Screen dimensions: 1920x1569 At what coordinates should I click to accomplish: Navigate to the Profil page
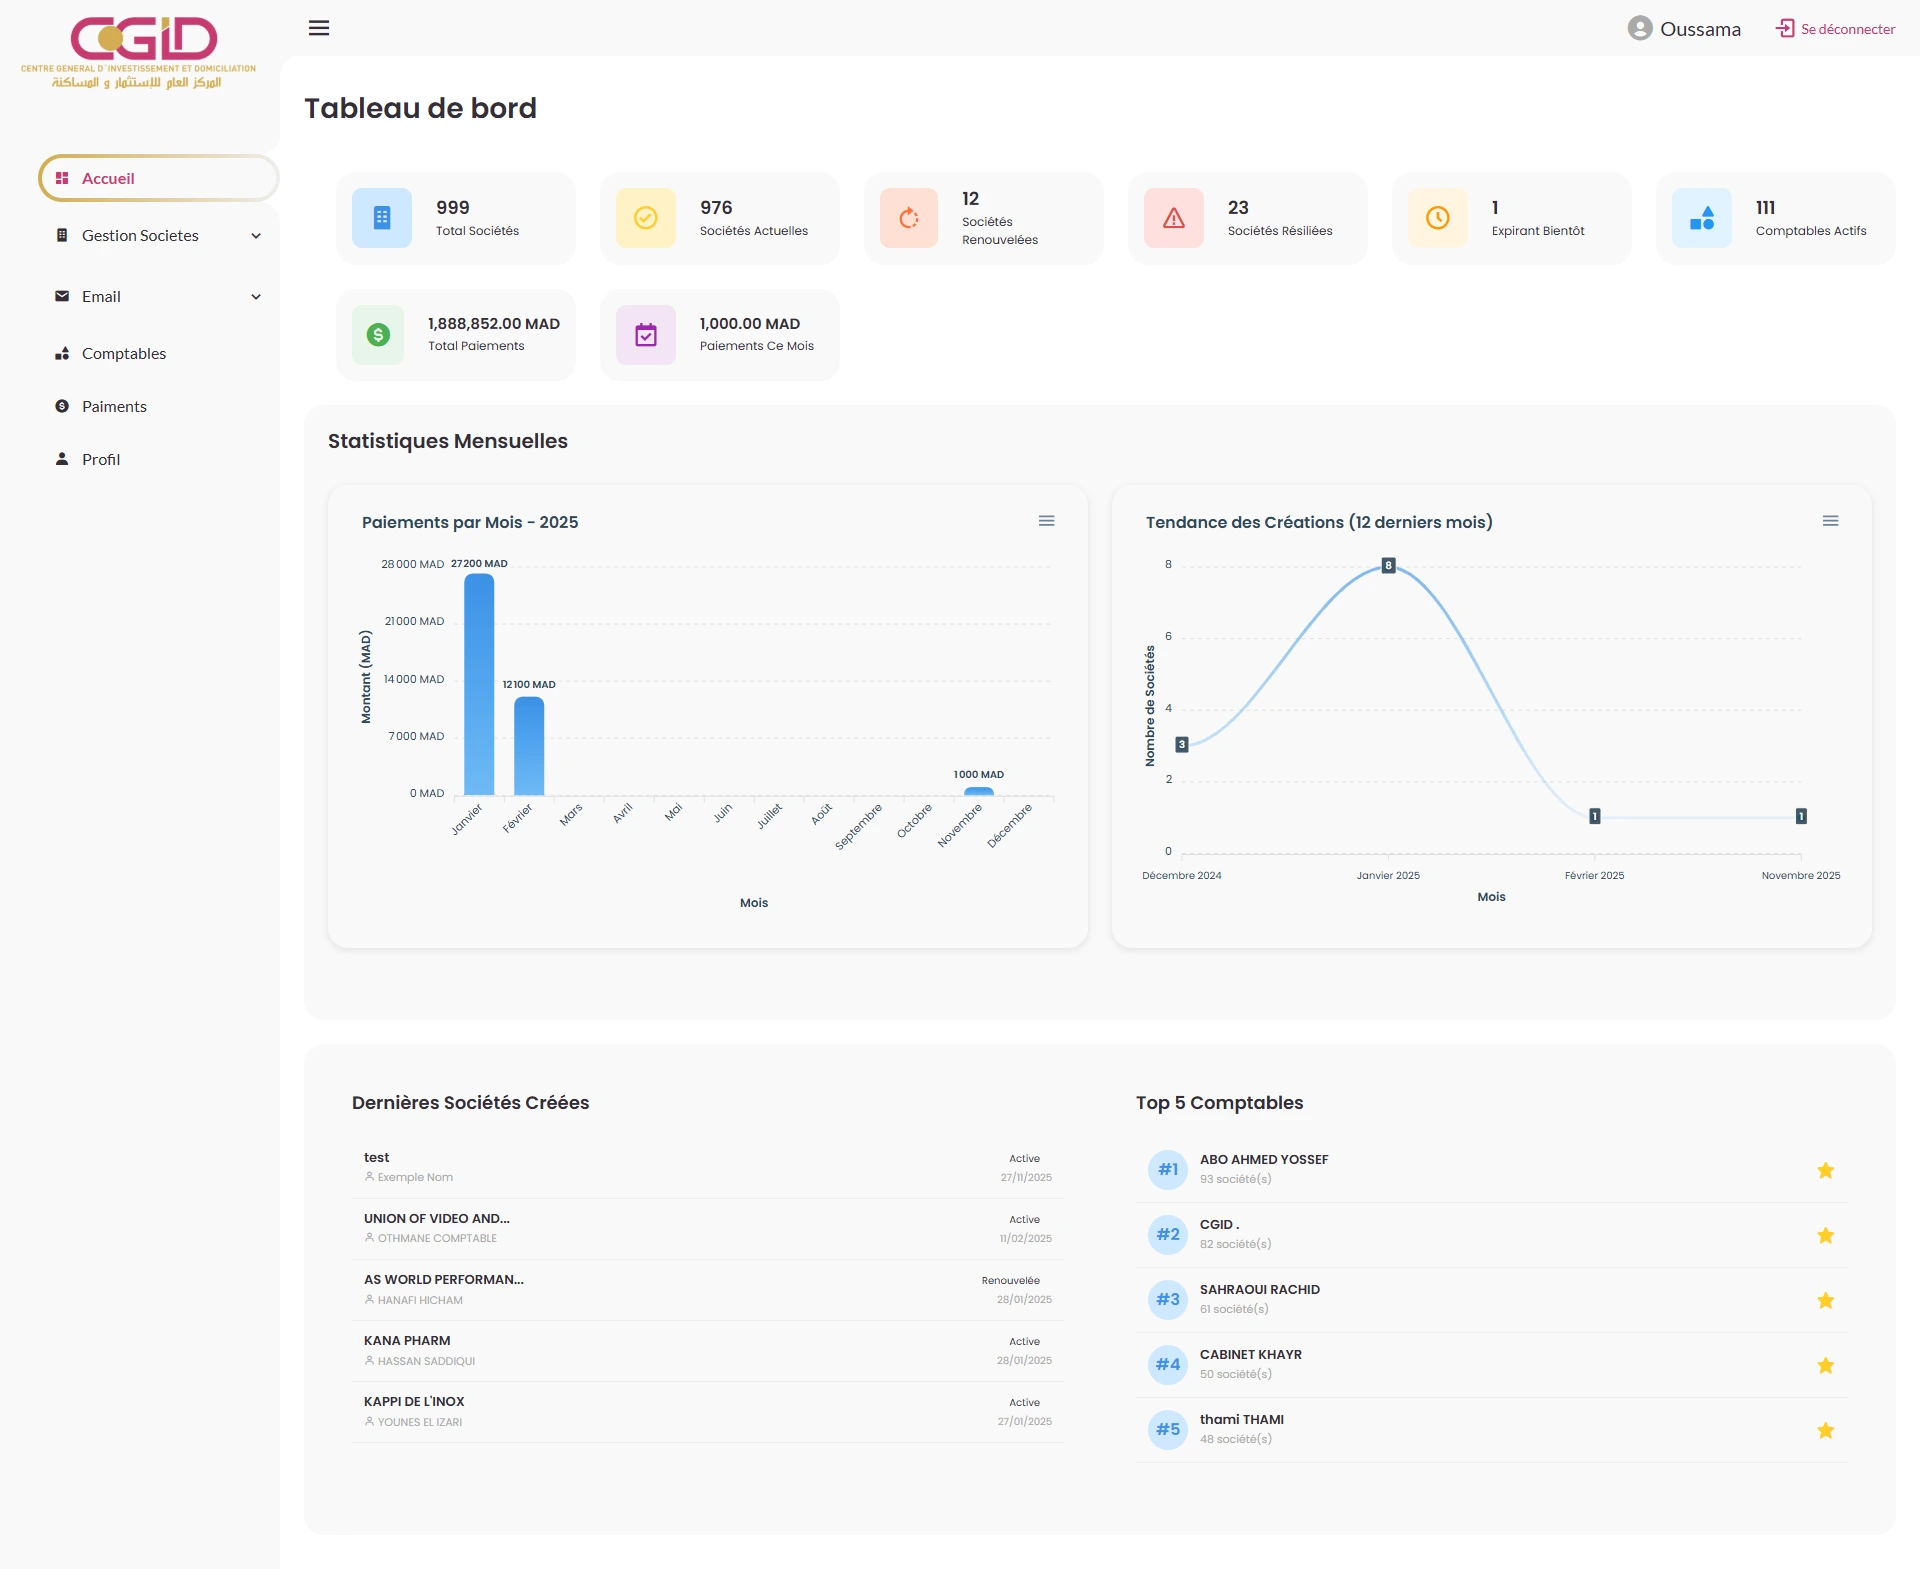[x=103, y=458]
